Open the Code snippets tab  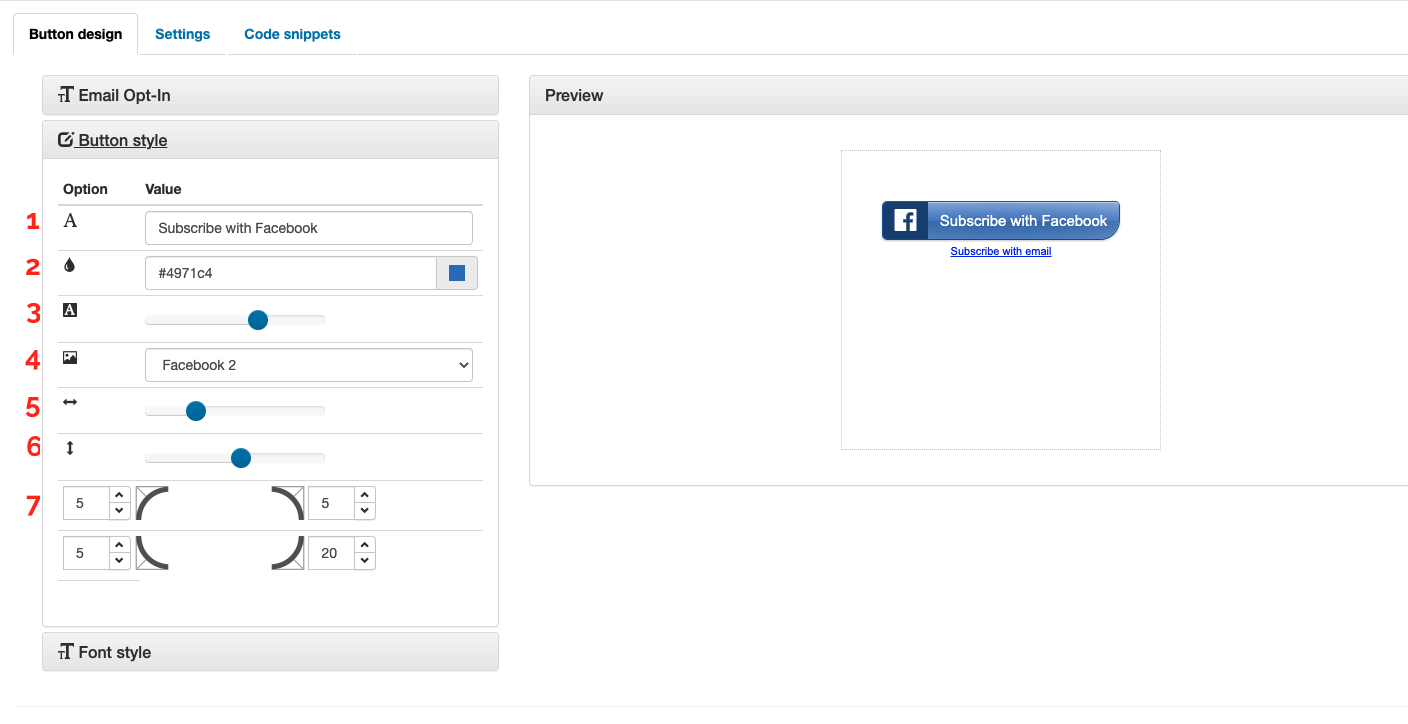coord(293,34)
